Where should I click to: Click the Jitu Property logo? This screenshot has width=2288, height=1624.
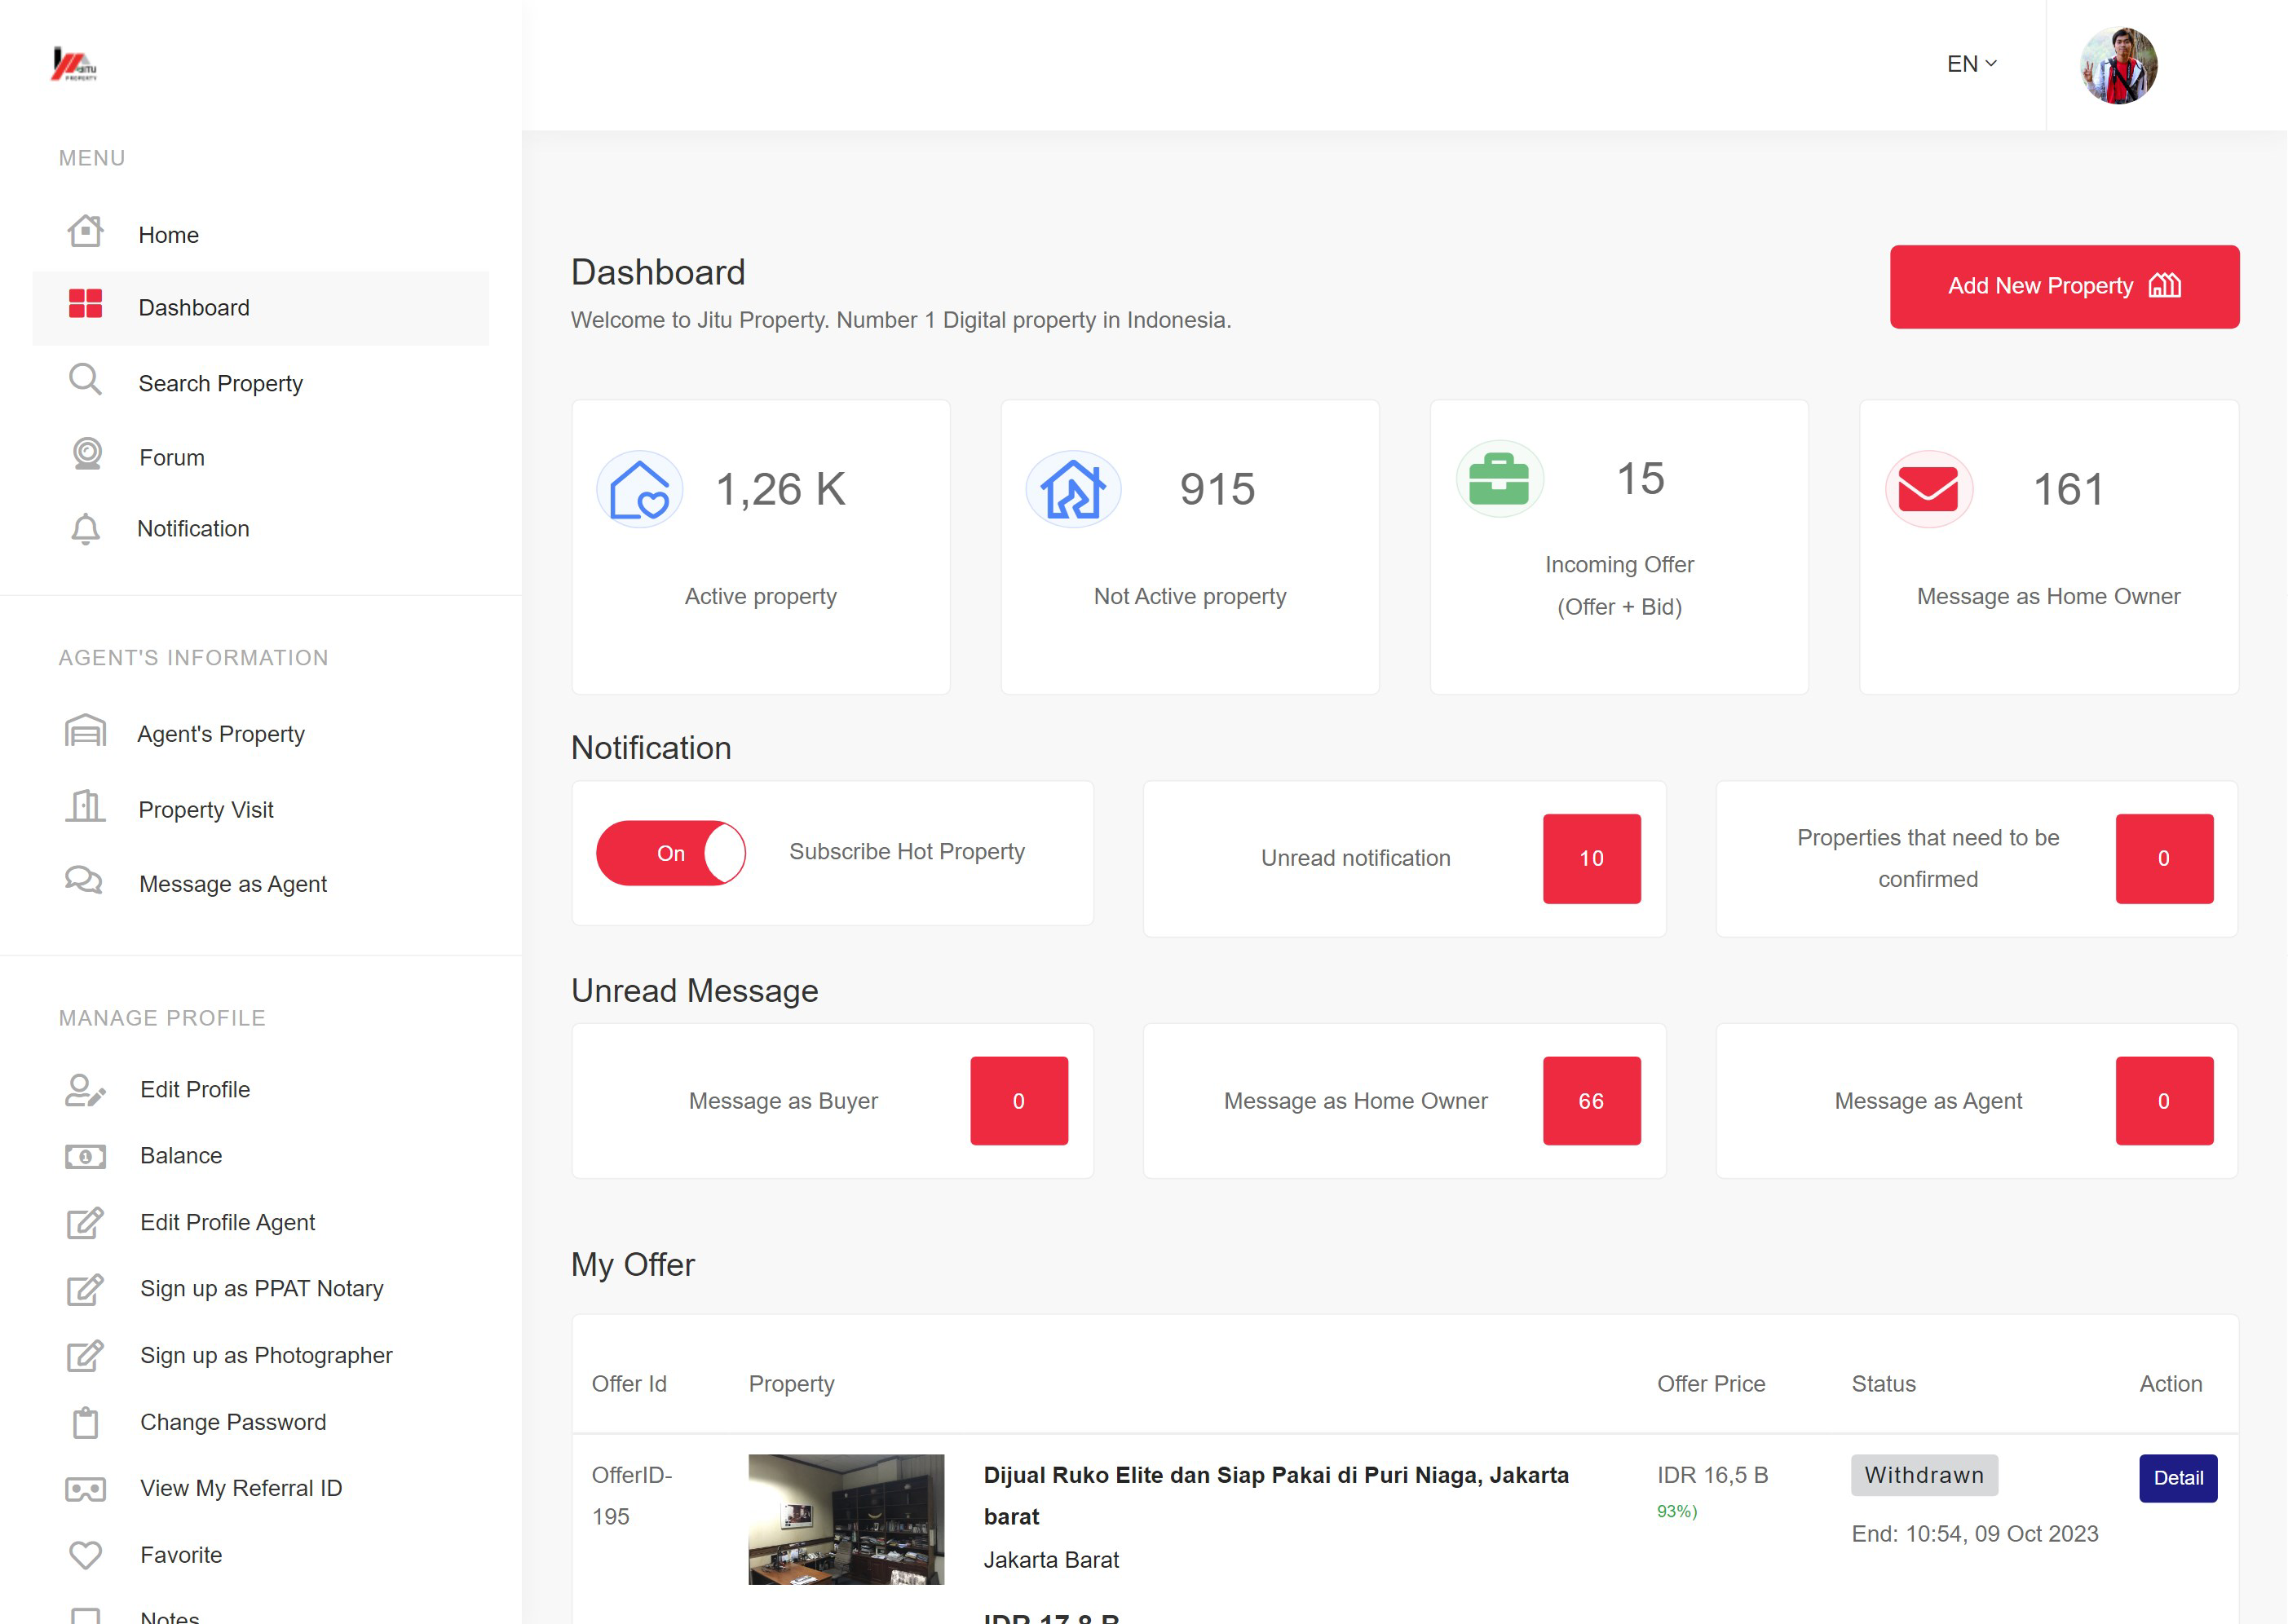(74, 64)
